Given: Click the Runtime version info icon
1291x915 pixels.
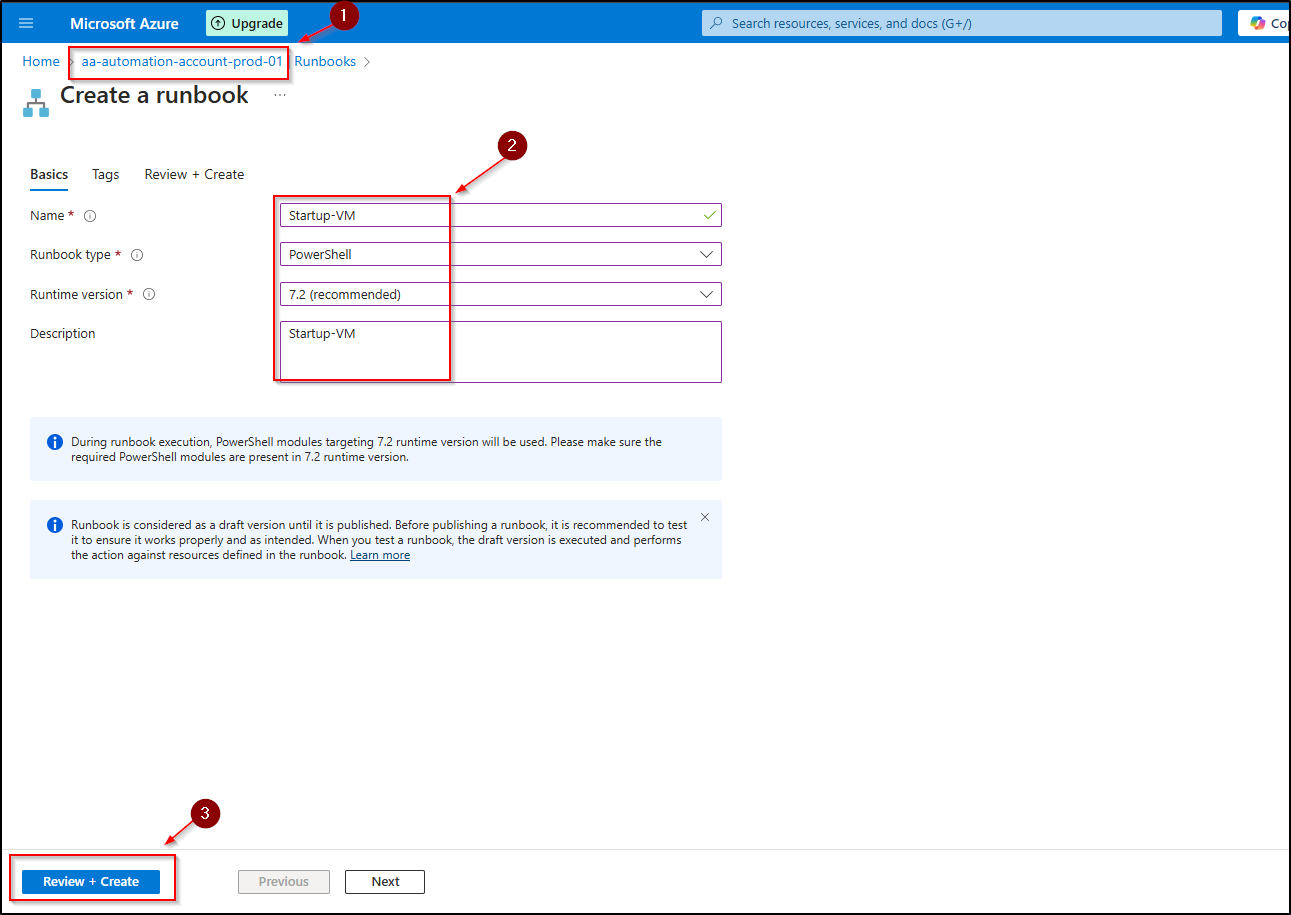Looking at the screenshot, I should coord(149,295).
